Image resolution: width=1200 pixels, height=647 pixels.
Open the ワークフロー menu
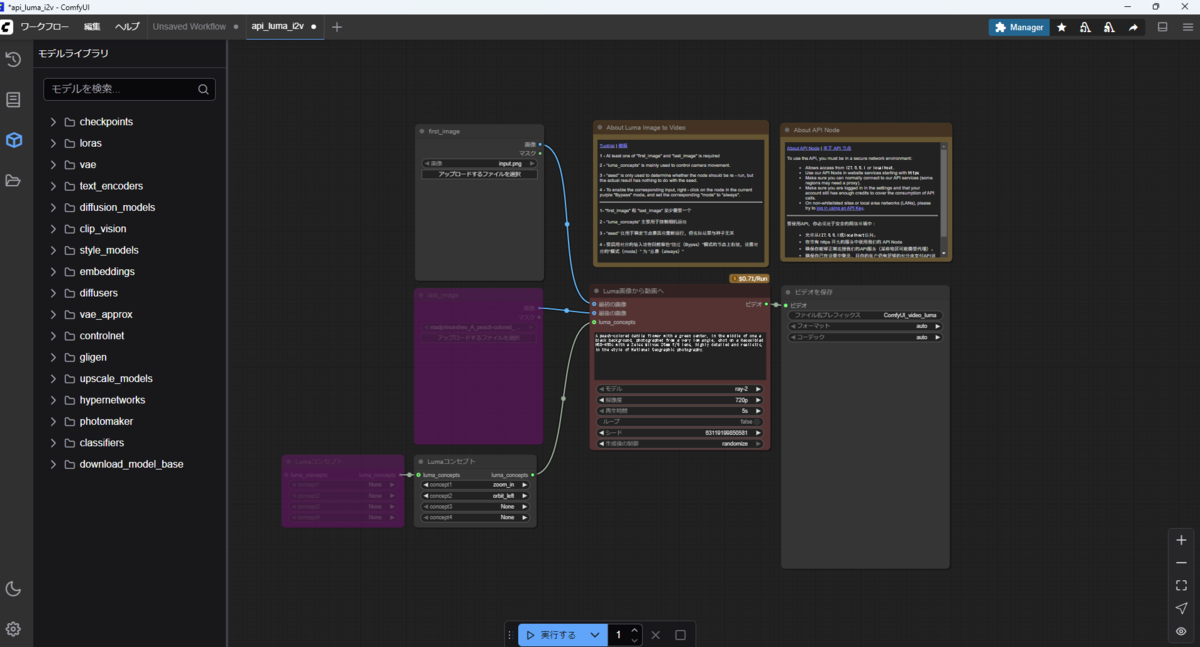[47, 27]
